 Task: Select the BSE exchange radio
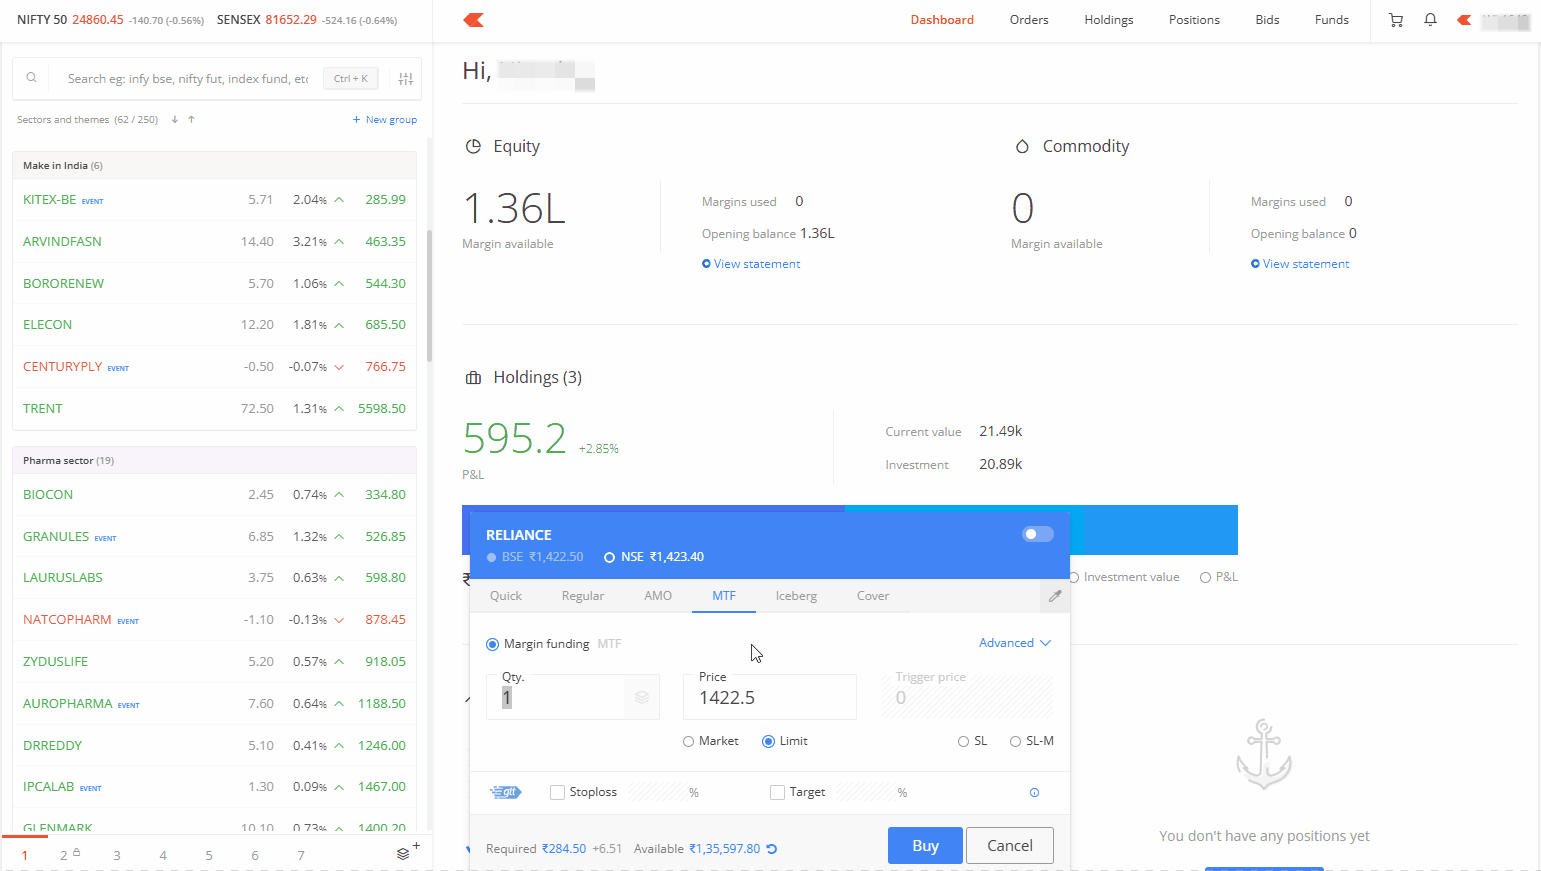click(492, 557)
